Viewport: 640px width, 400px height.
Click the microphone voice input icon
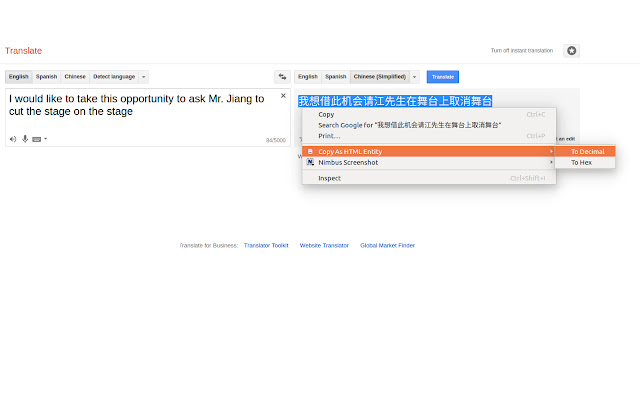(x=25, y=139)
